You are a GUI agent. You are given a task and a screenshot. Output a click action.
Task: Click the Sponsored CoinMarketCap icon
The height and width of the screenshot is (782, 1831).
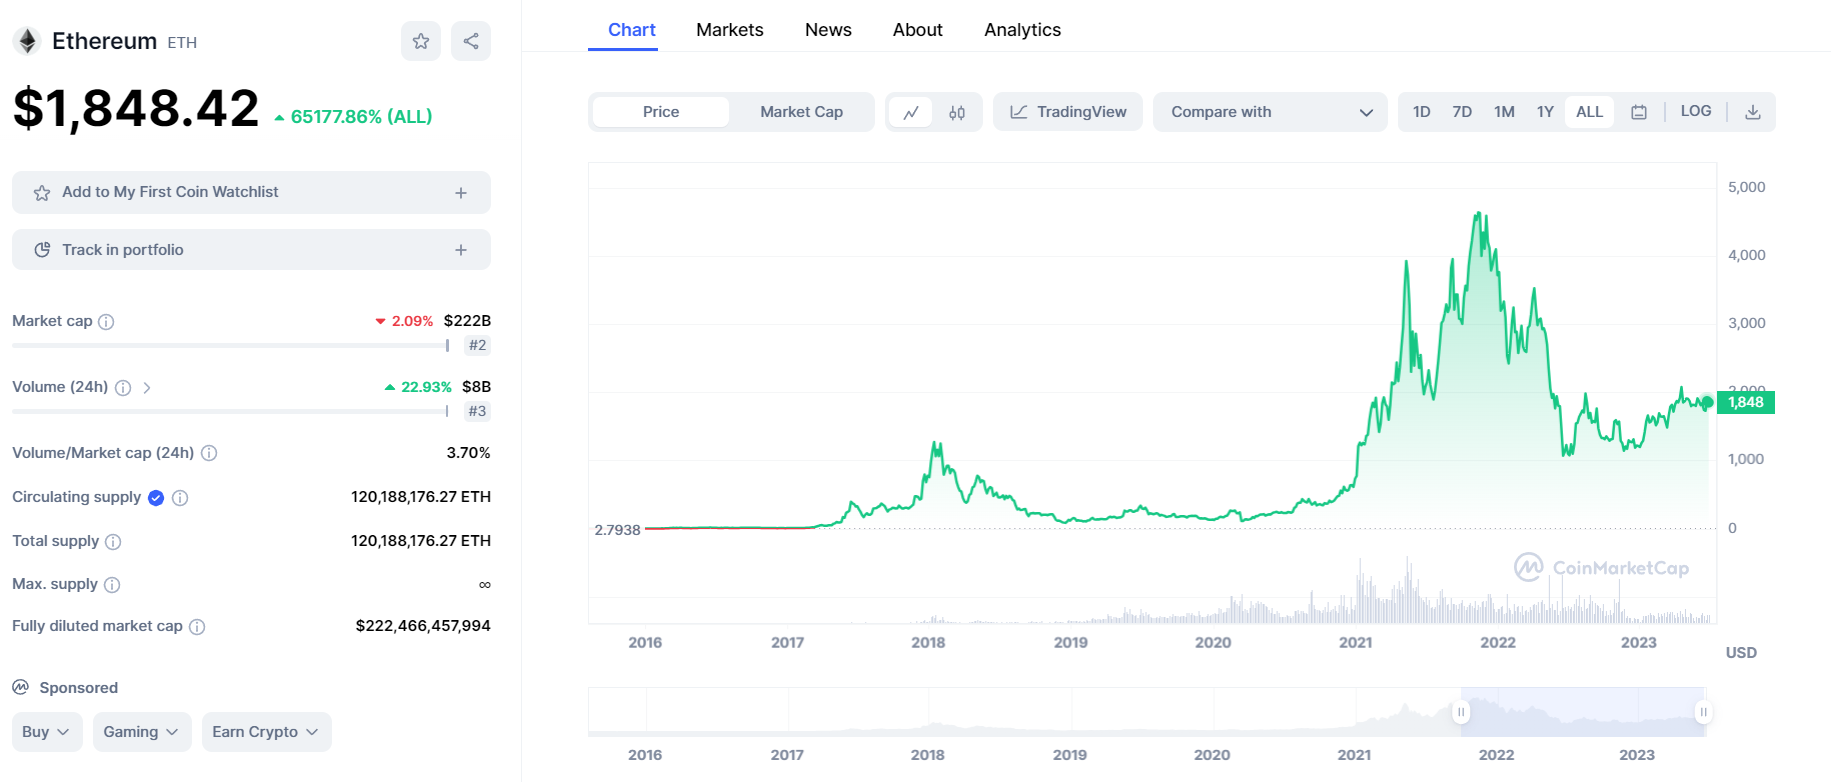pos(21,687)
